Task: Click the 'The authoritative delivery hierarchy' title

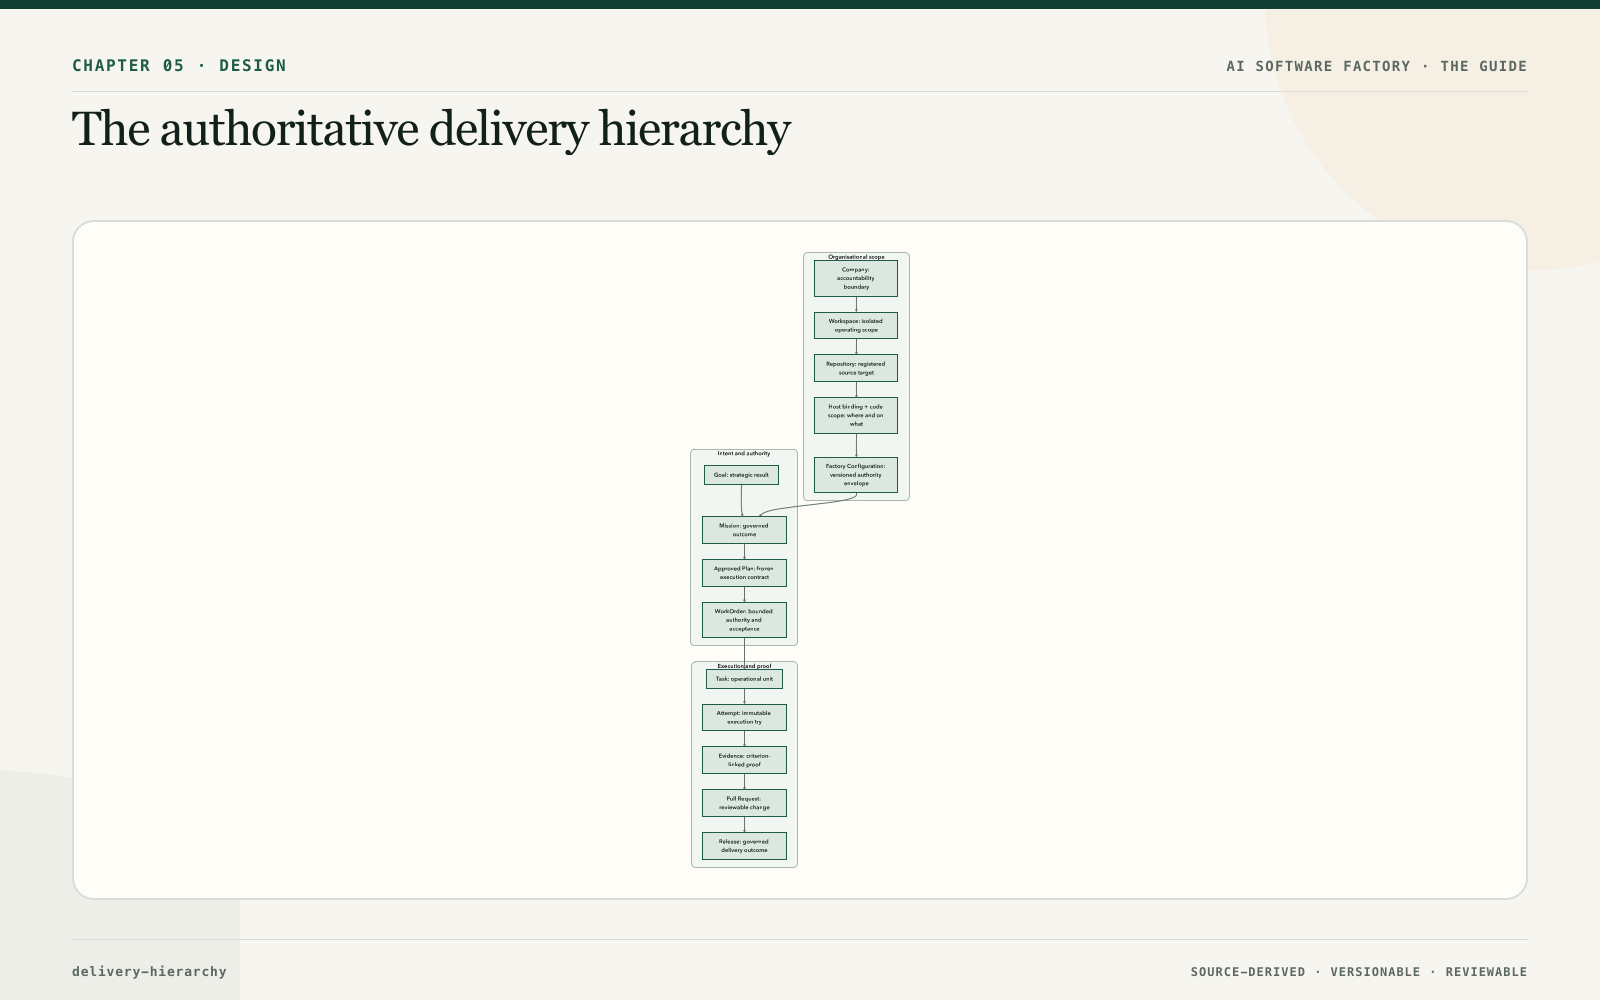Action: coord(431,130)
